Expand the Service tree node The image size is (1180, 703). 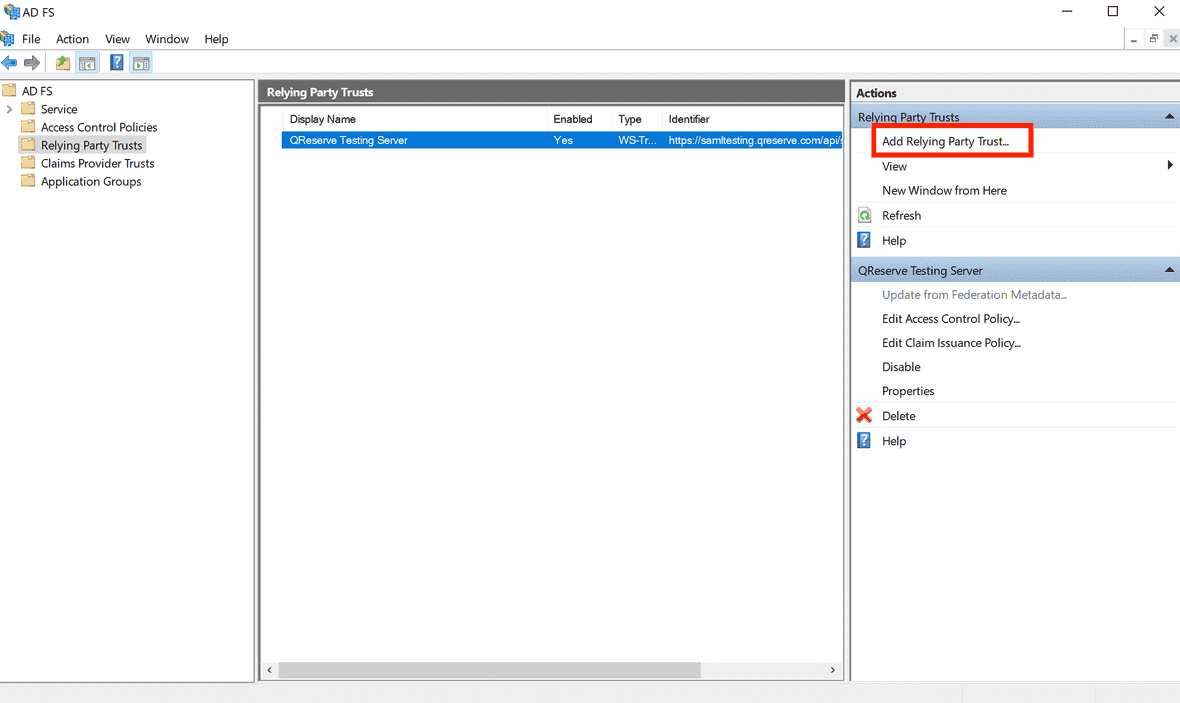click(9, 109)
